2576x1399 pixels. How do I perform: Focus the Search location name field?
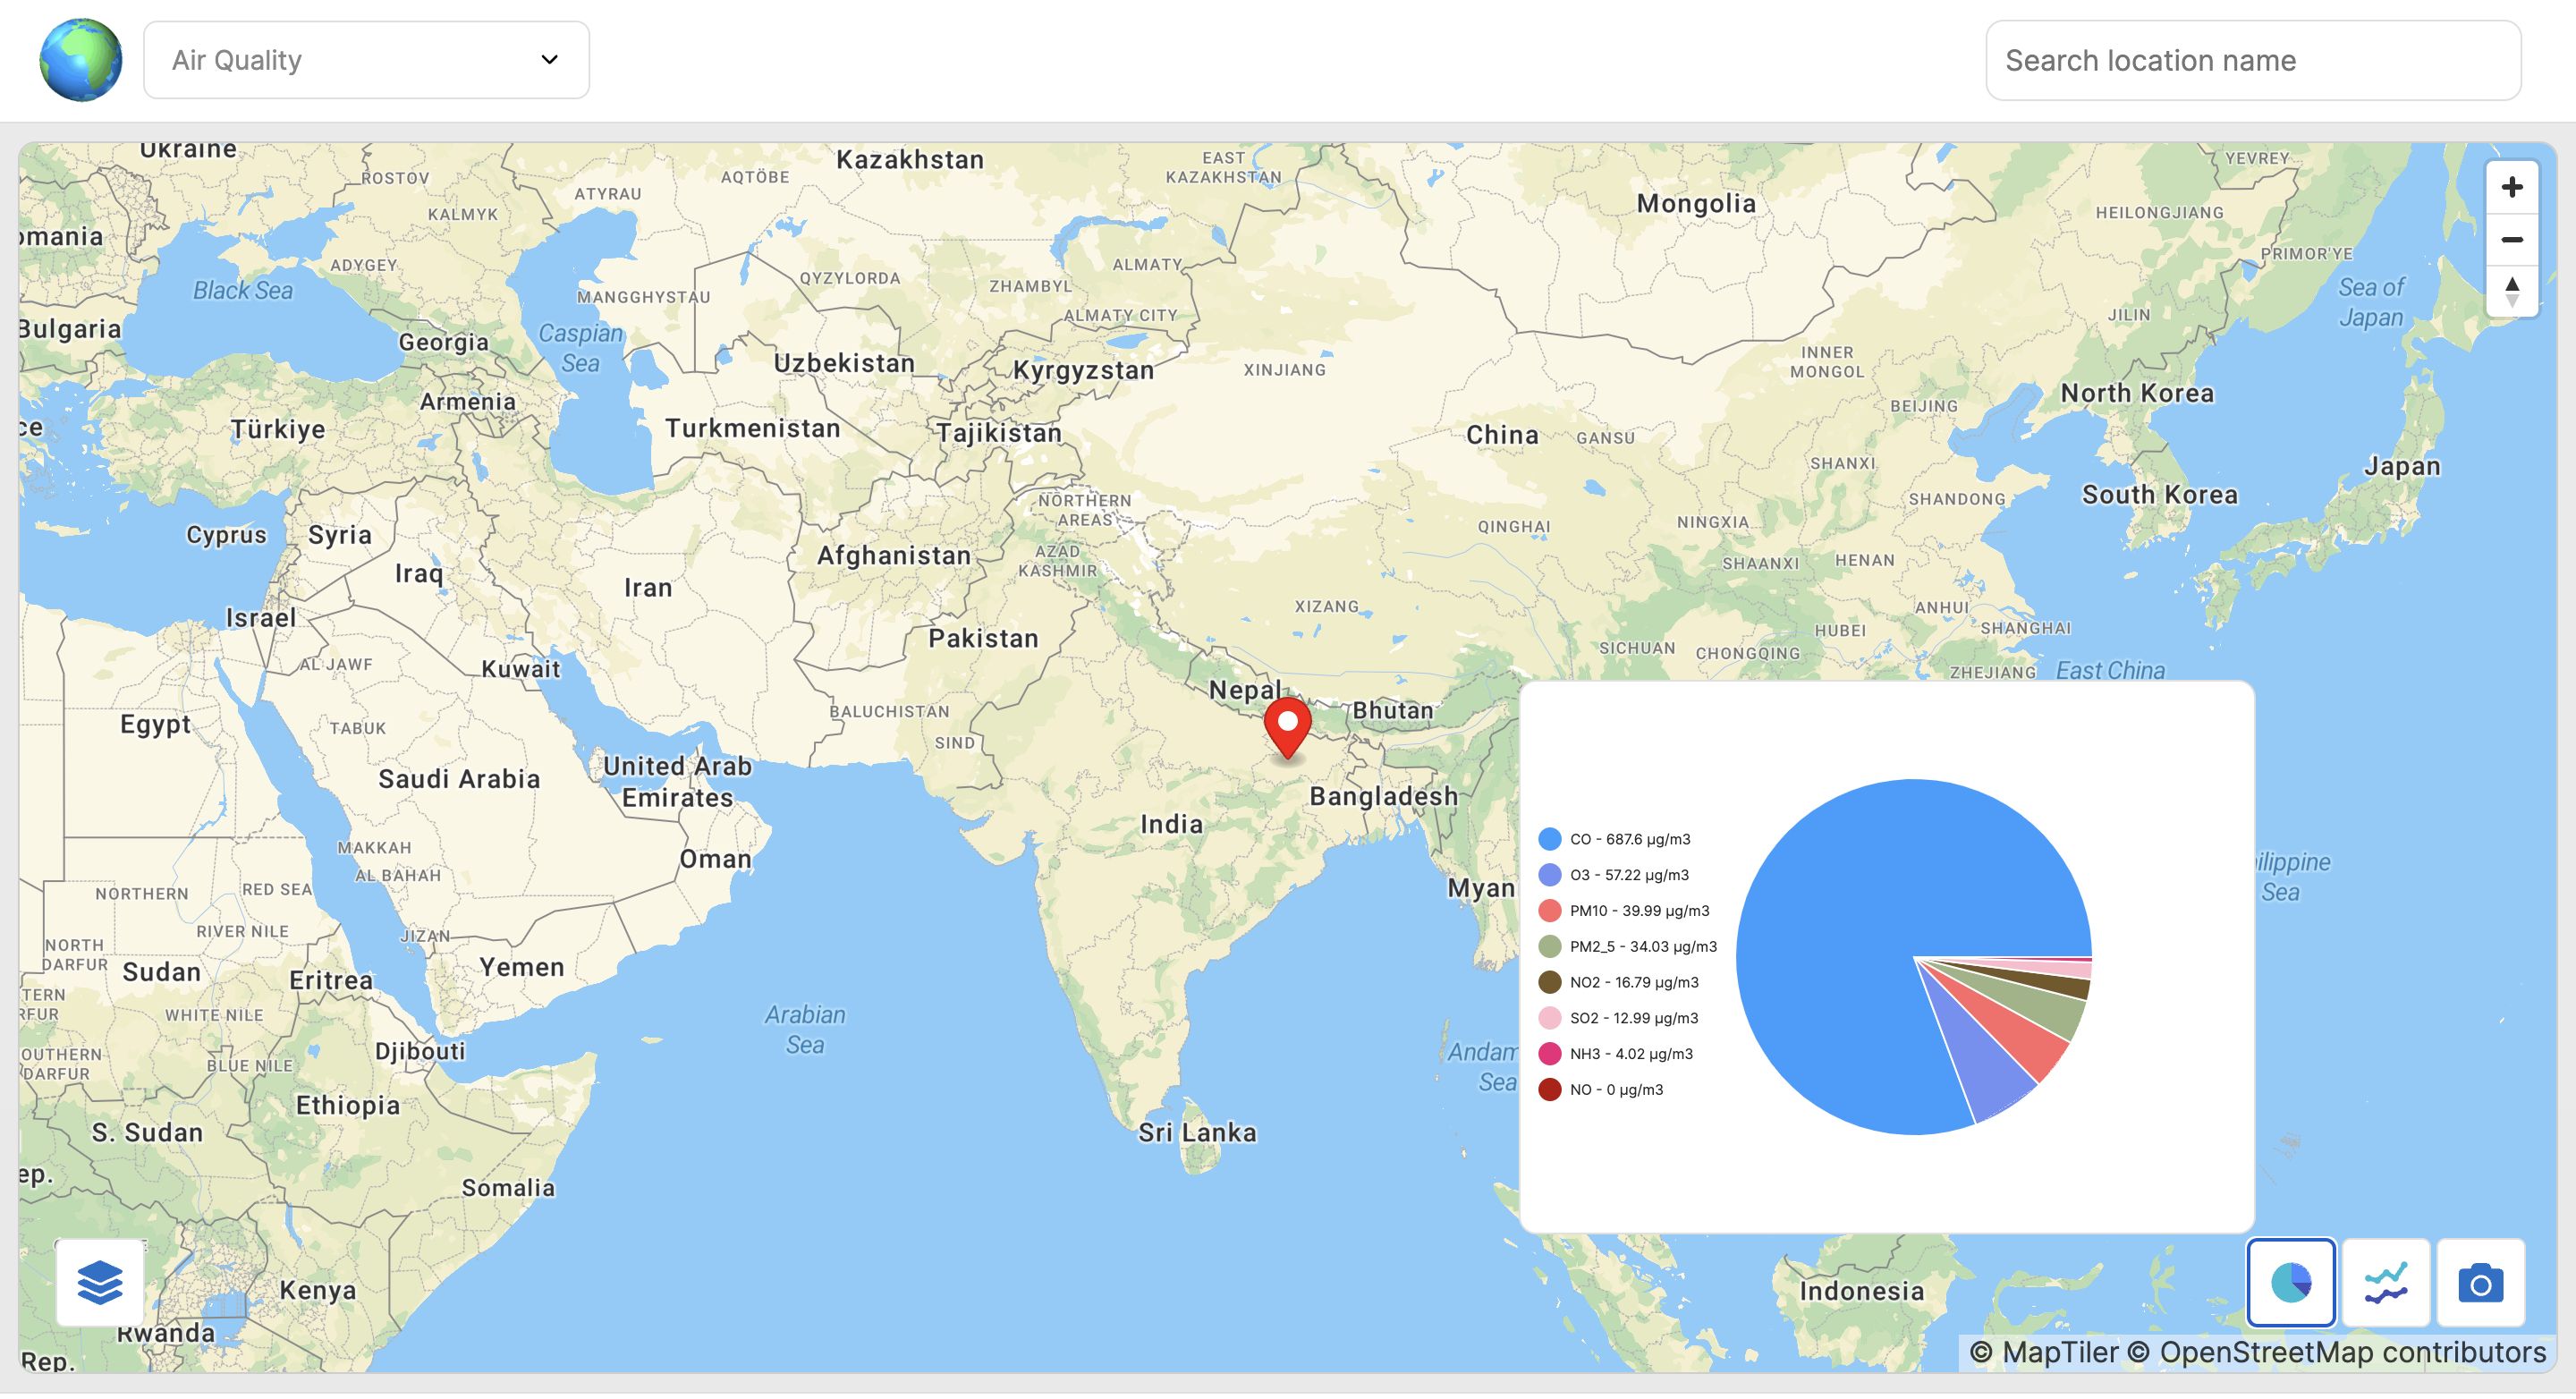2252,61
